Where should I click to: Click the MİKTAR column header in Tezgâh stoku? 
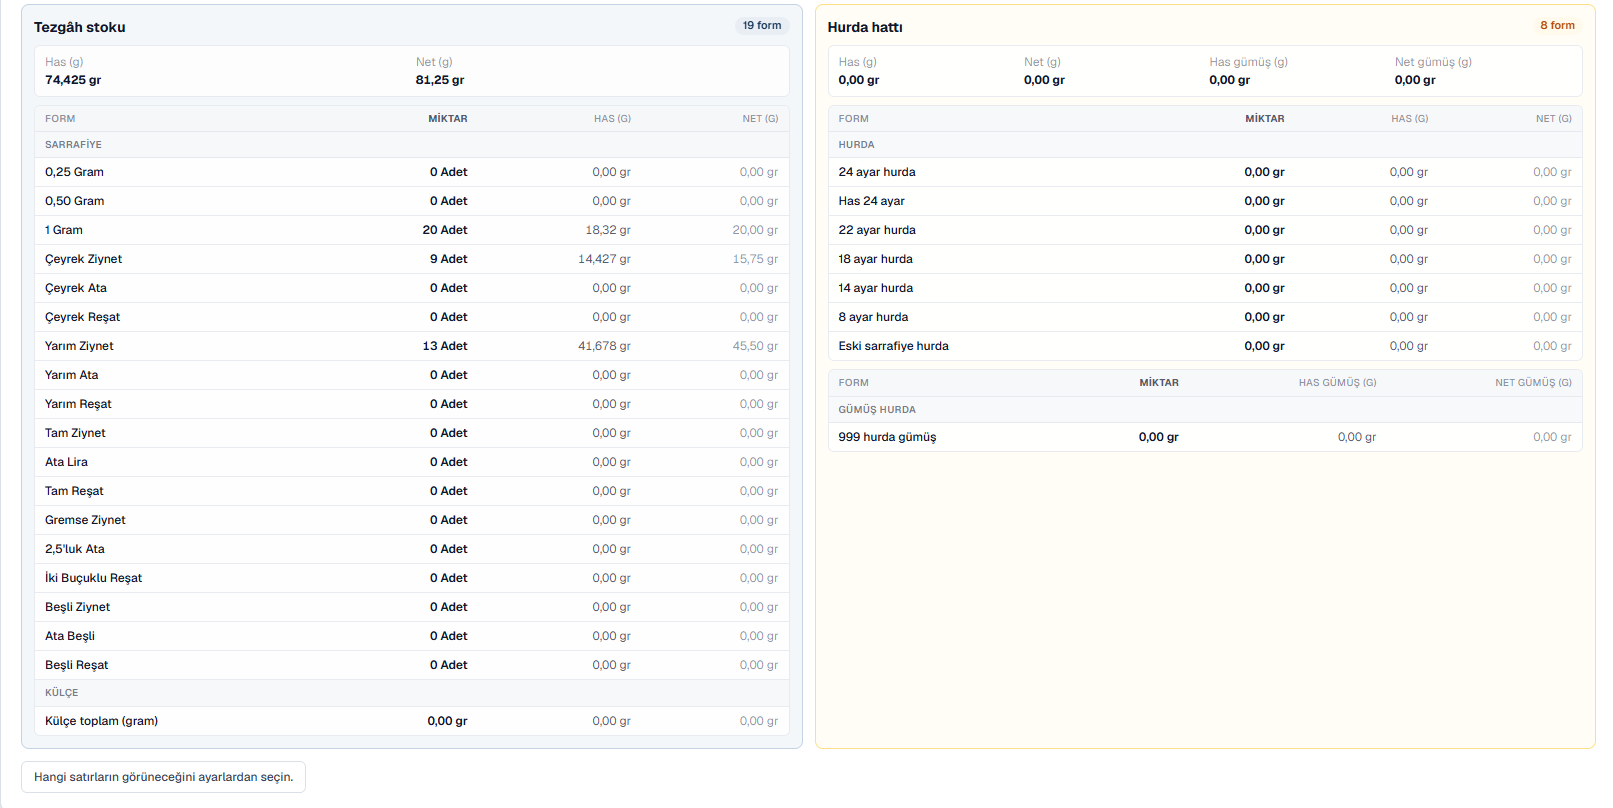pyautogui.click(x=448, y=119)
